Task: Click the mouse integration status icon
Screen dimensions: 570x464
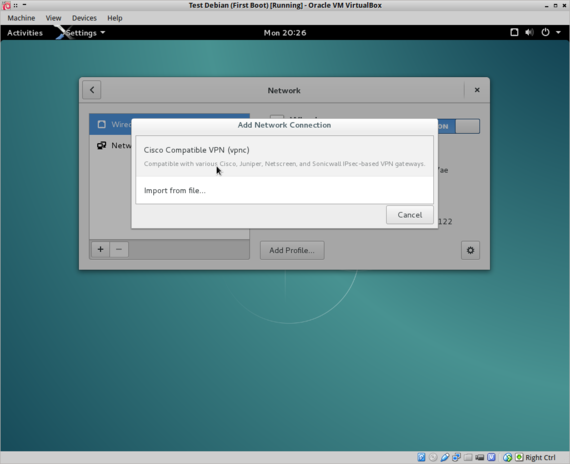Action: pos(507,457)
